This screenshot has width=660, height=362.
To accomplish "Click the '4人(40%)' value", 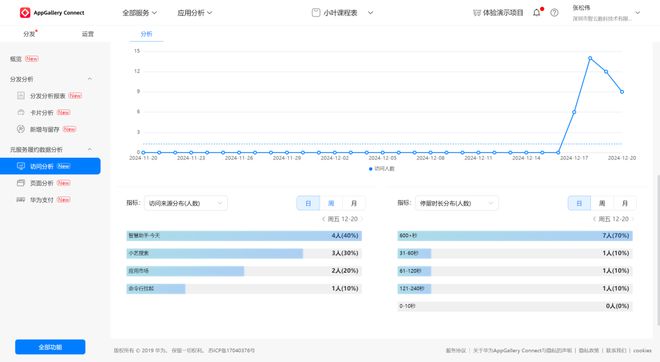I will pyautogui.click(x=345, y=236).
